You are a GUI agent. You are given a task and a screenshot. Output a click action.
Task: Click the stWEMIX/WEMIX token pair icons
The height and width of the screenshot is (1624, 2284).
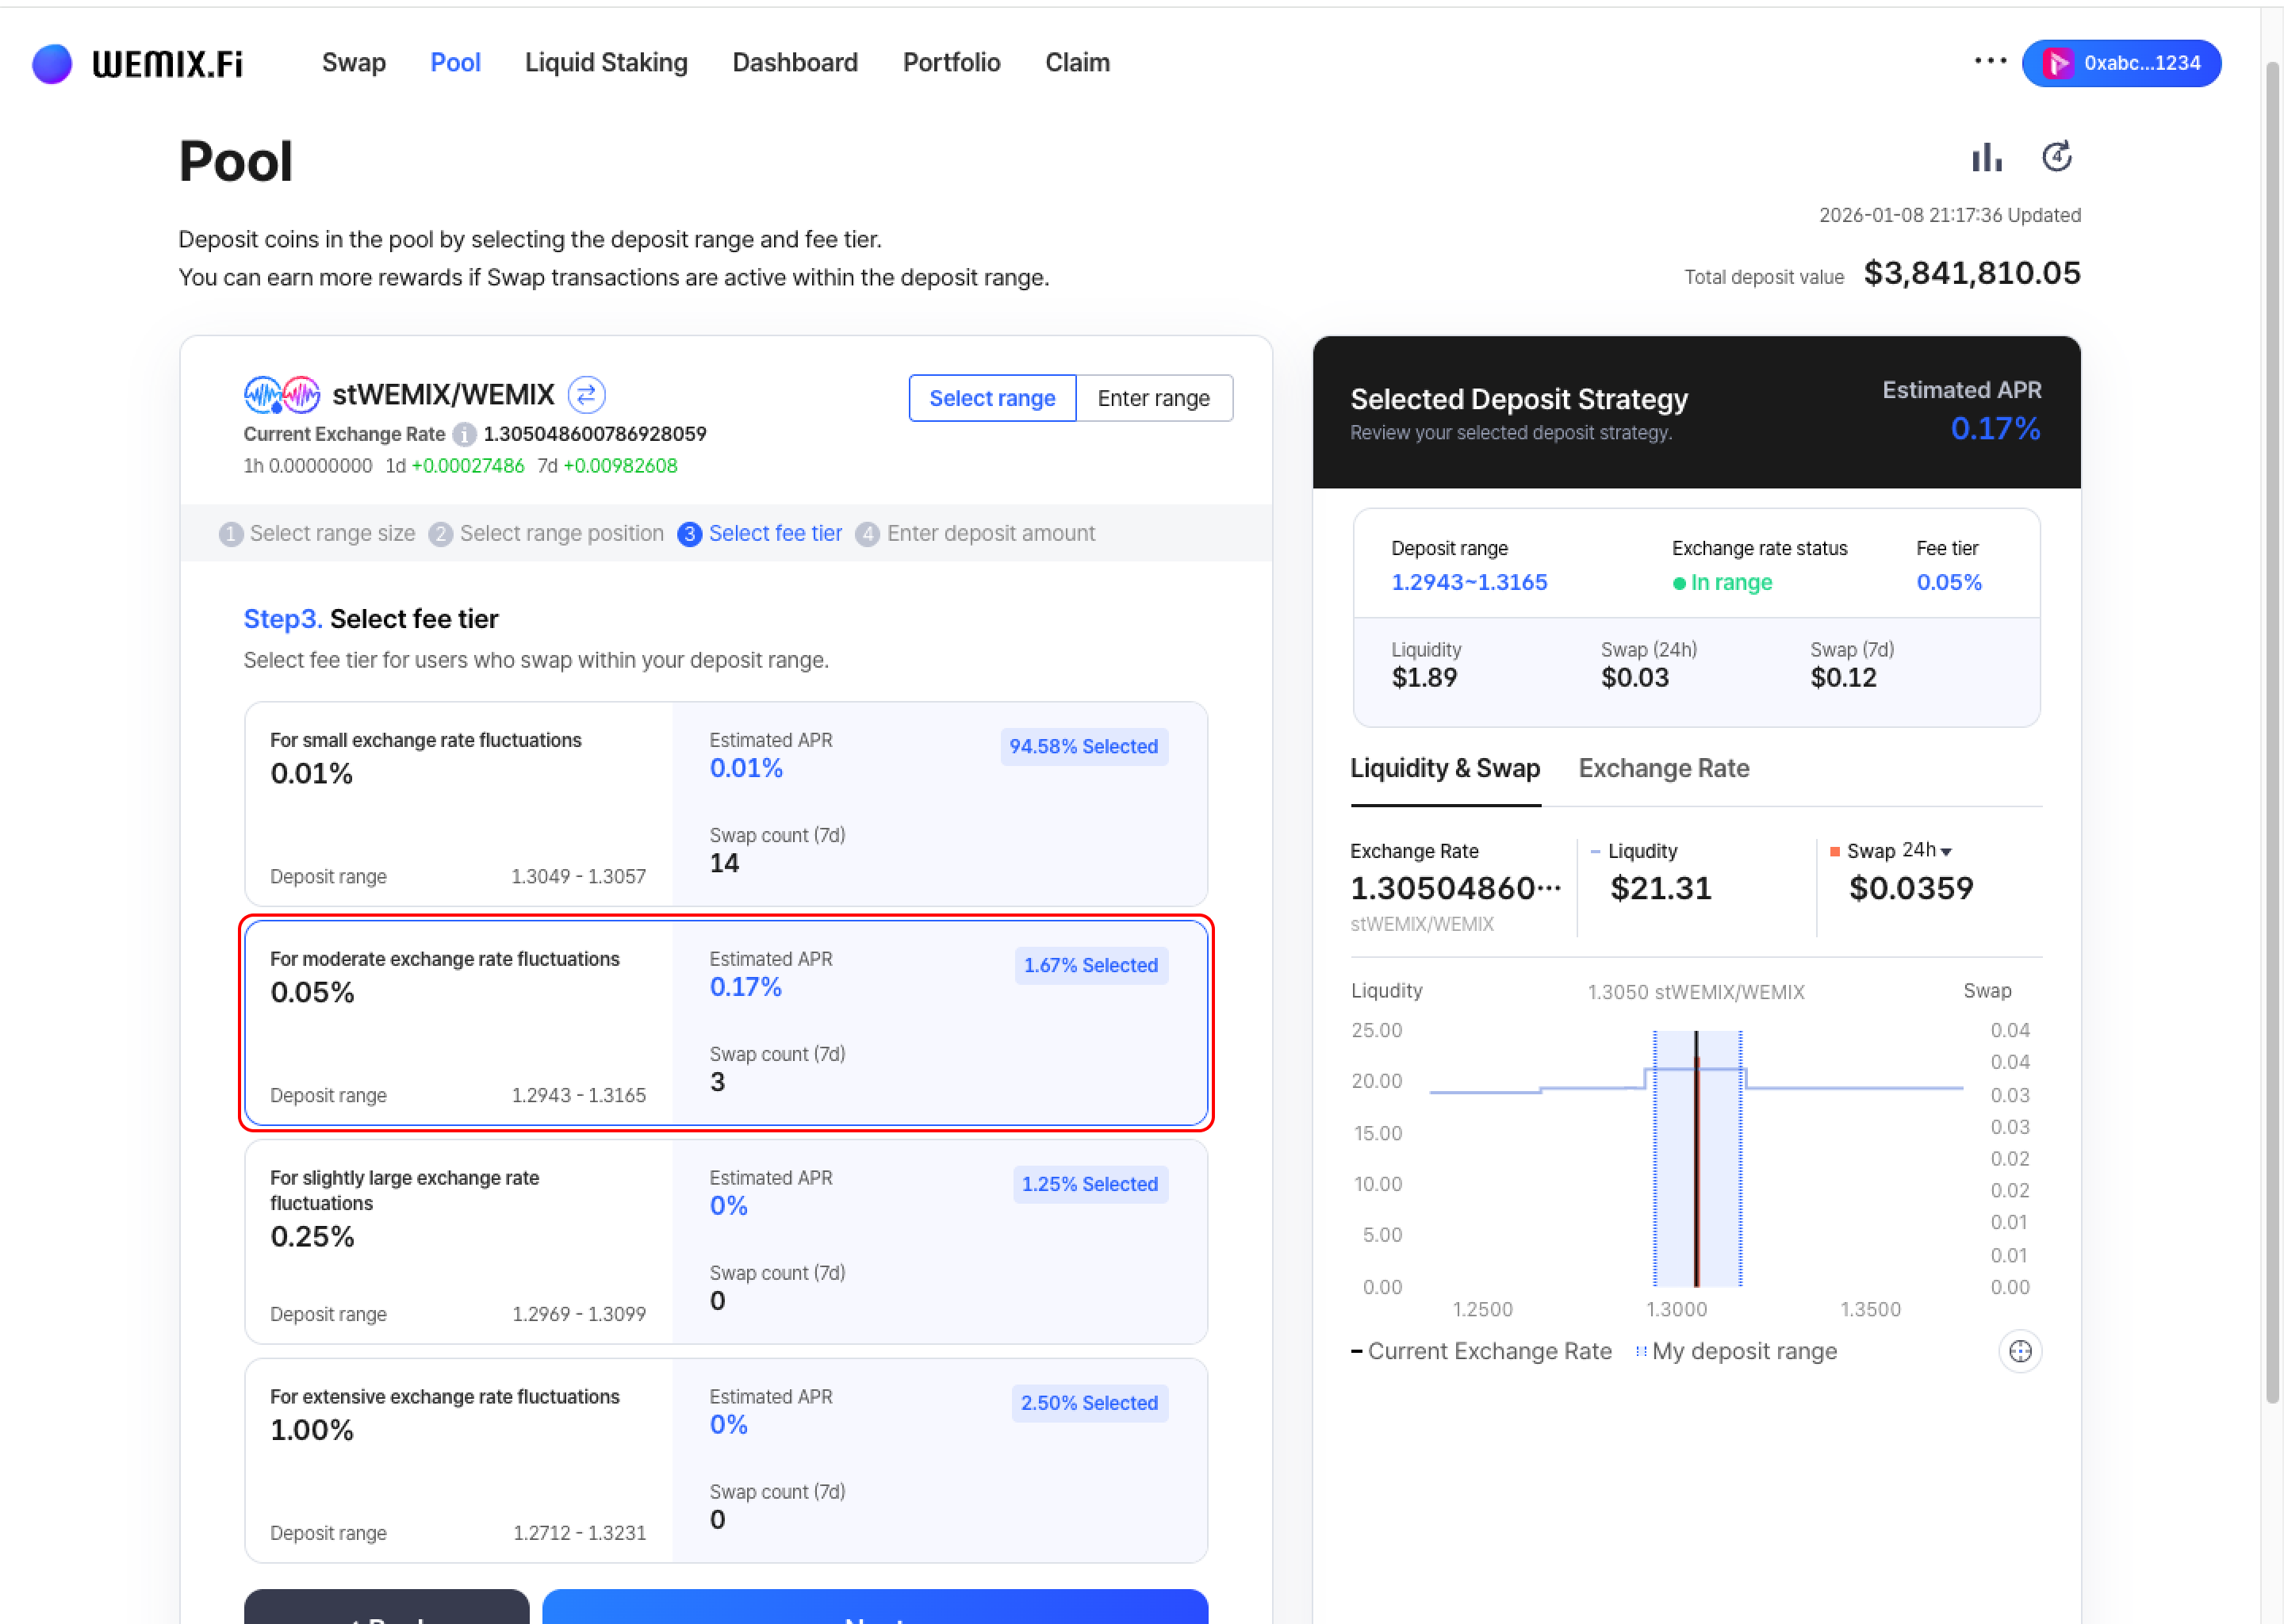point(282,395)
